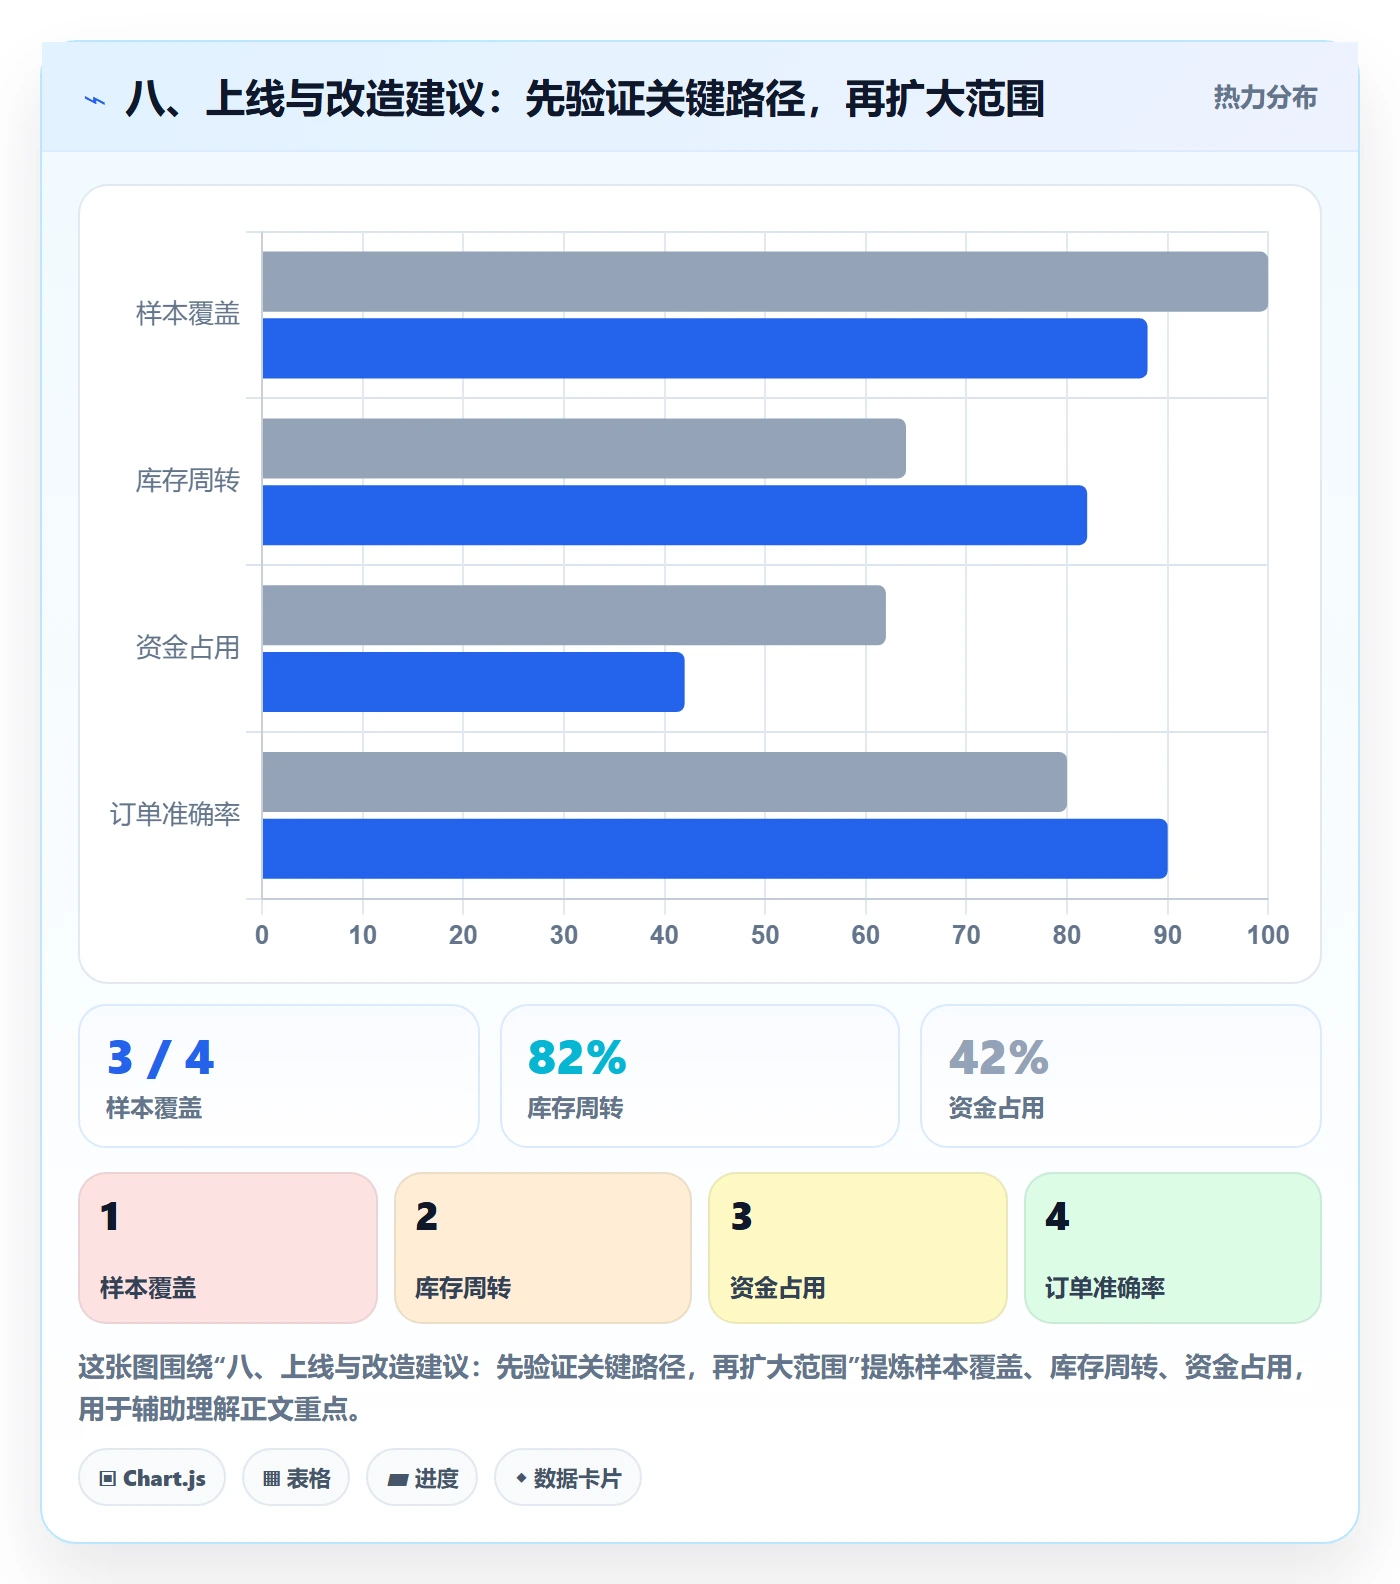
Task: Click the gray 库存周转 bar
Action: pos(584,448)
